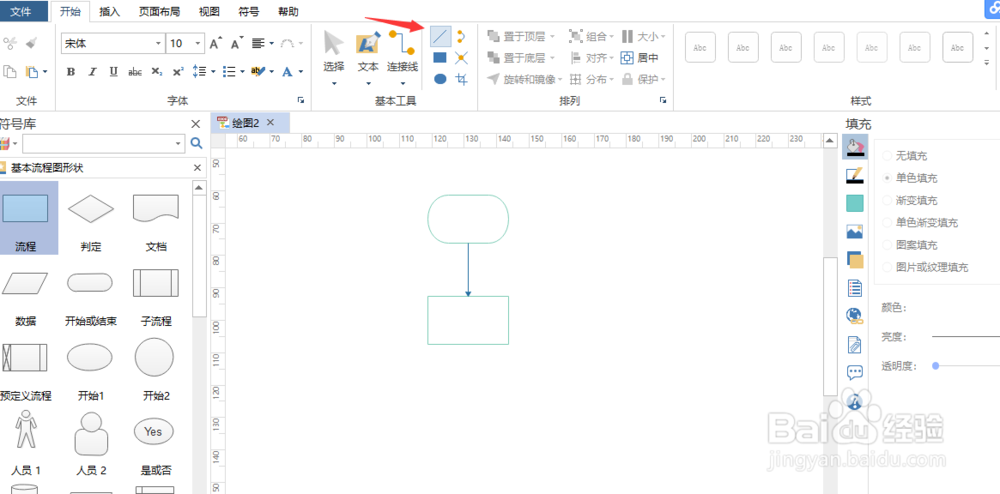
Task: Open the picture panel icon in right sidebar
Action: pos(855,231)
